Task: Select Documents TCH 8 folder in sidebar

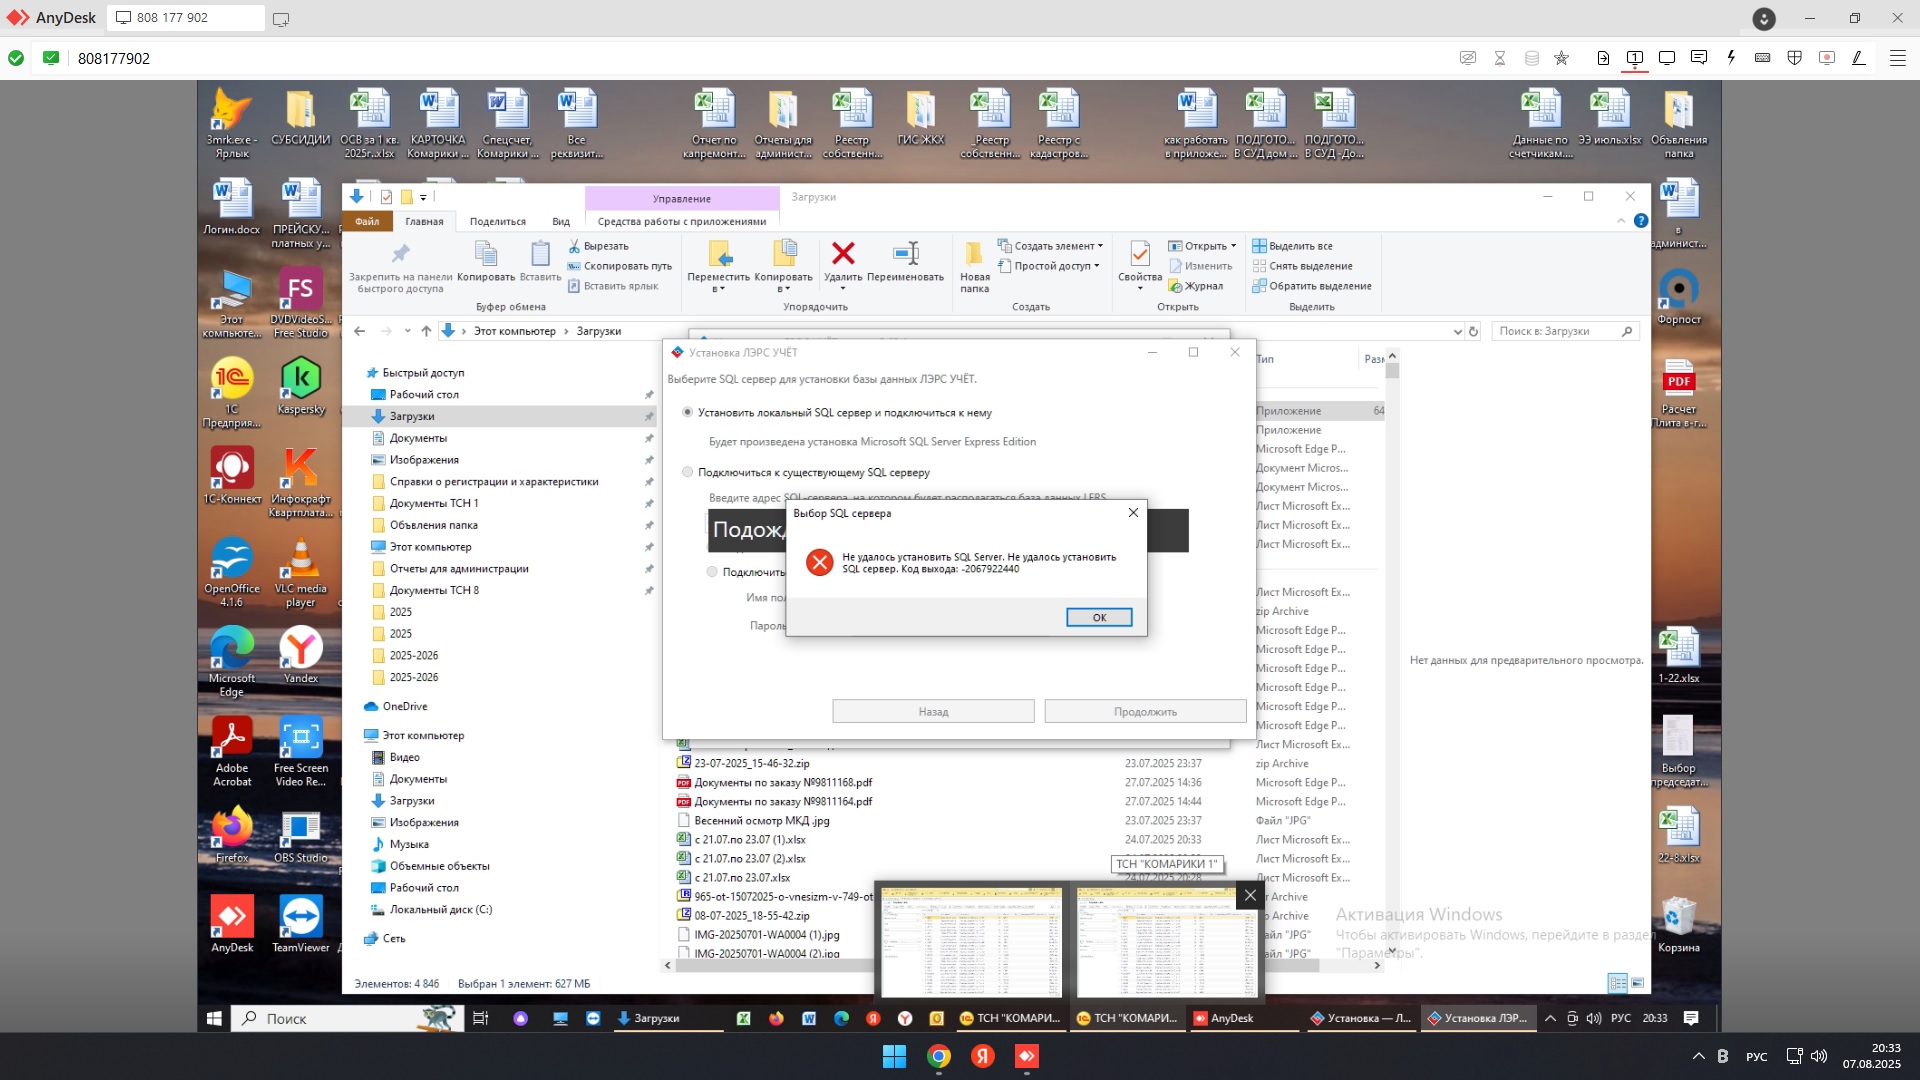Action: [x=434, y=590]
